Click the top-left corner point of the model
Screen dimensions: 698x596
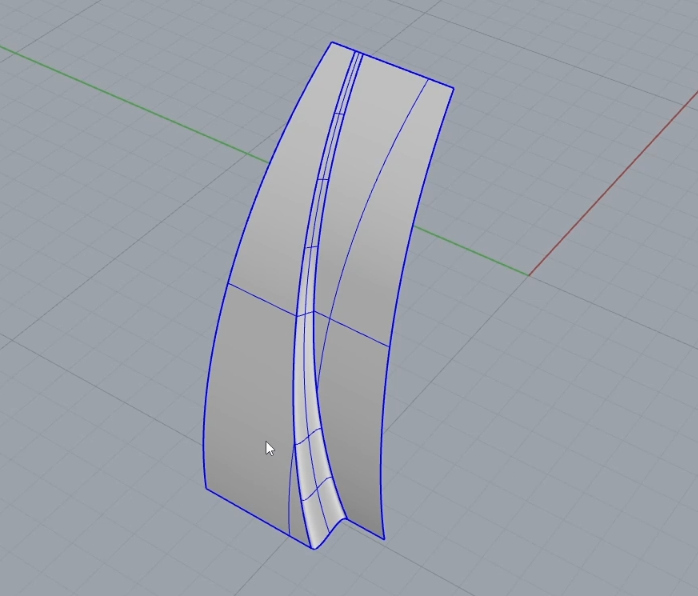(332, 42)
